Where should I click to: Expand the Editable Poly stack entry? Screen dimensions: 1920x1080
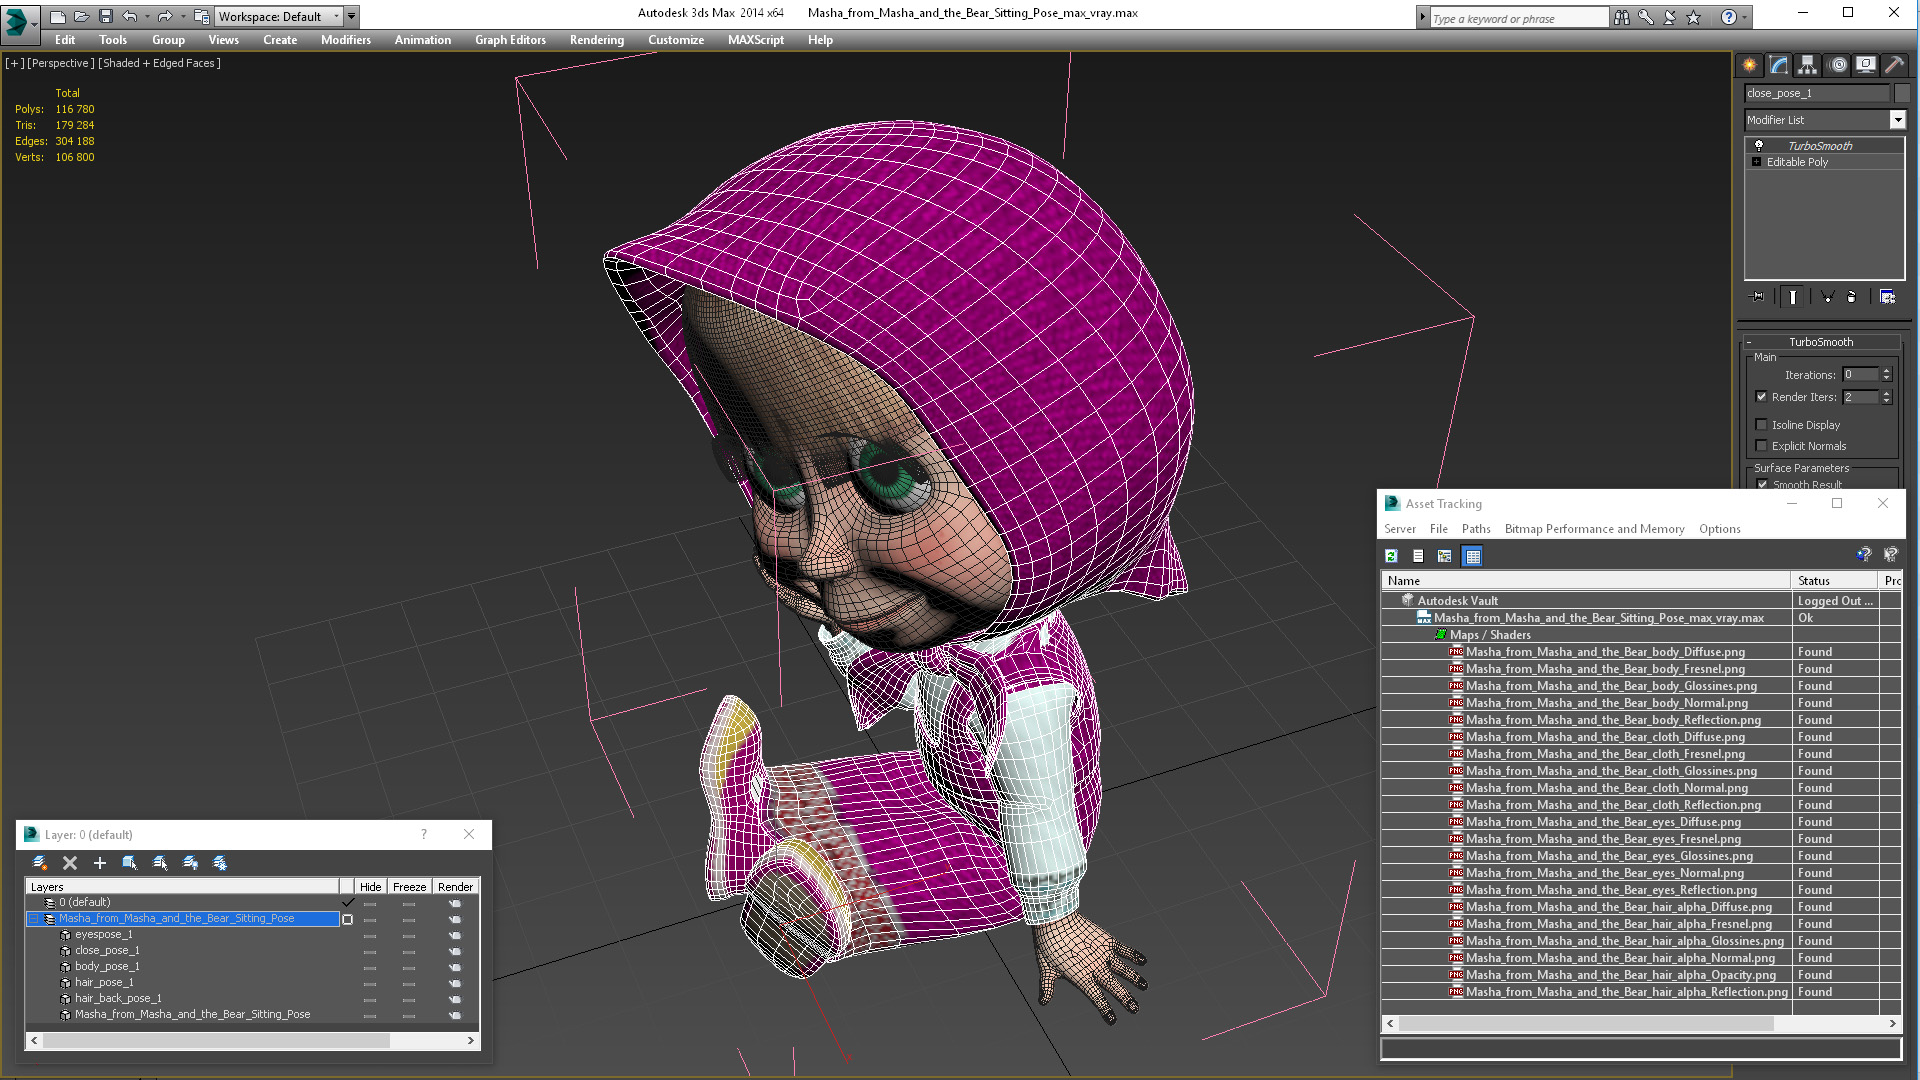1757,162
